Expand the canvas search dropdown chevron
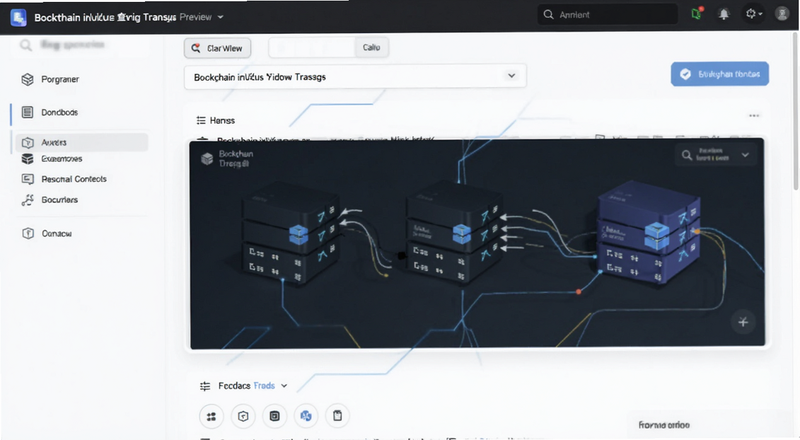800x440 pixels. (x=745, y=155)
